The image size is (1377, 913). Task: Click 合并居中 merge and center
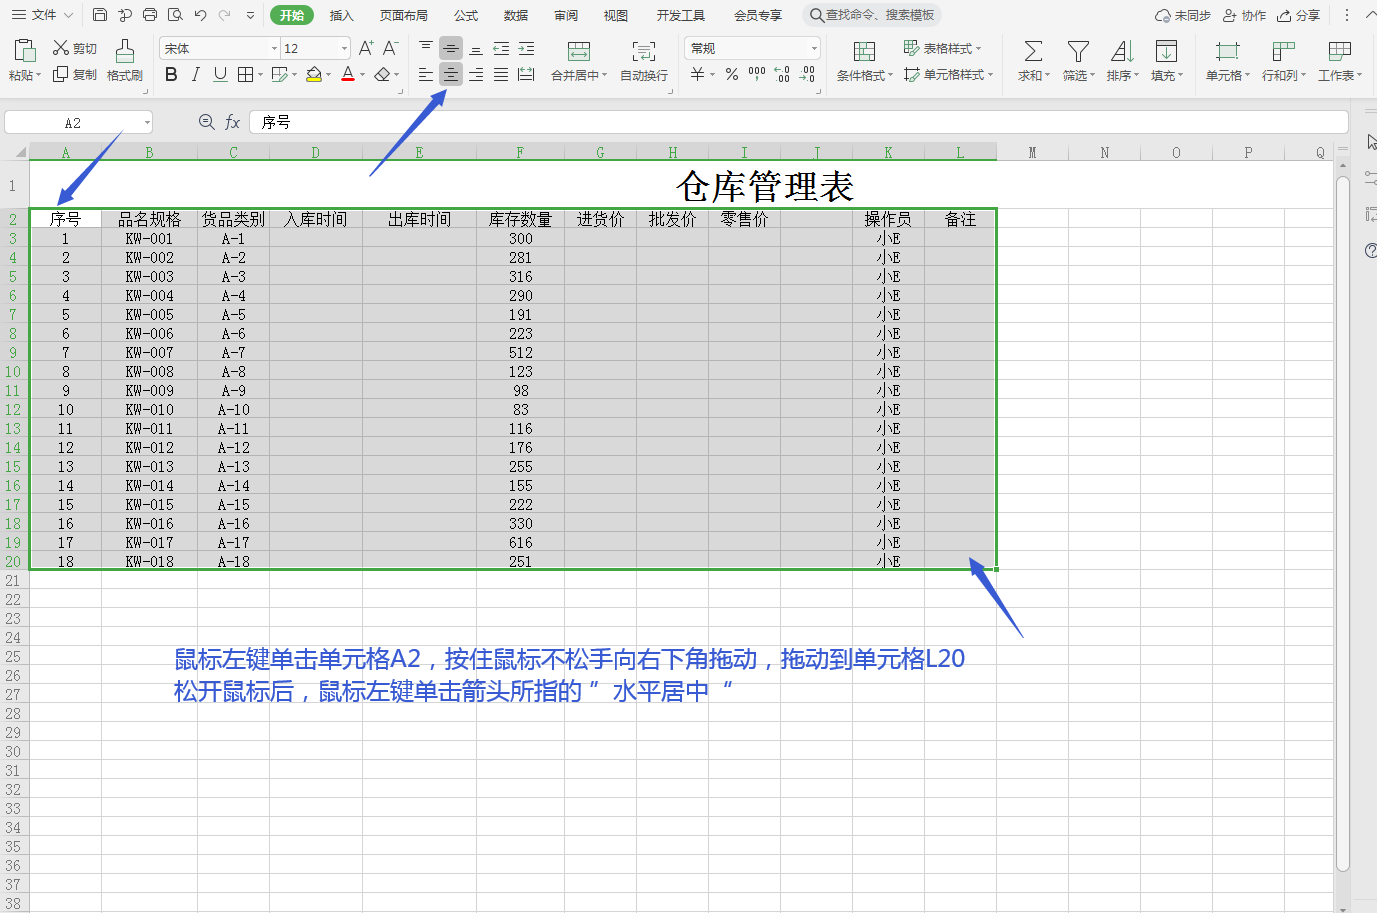click(x=579, y=61)
